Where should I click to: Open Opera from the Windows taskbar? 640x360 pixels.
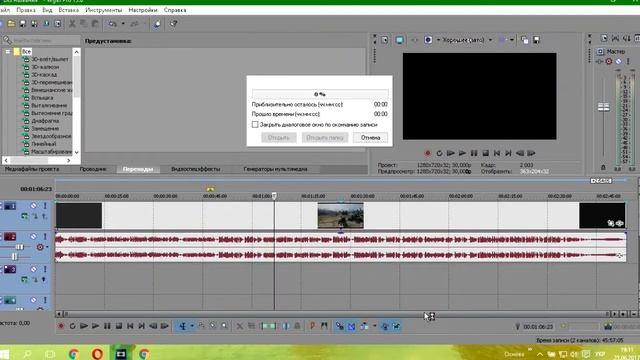[x=97, y=353]
